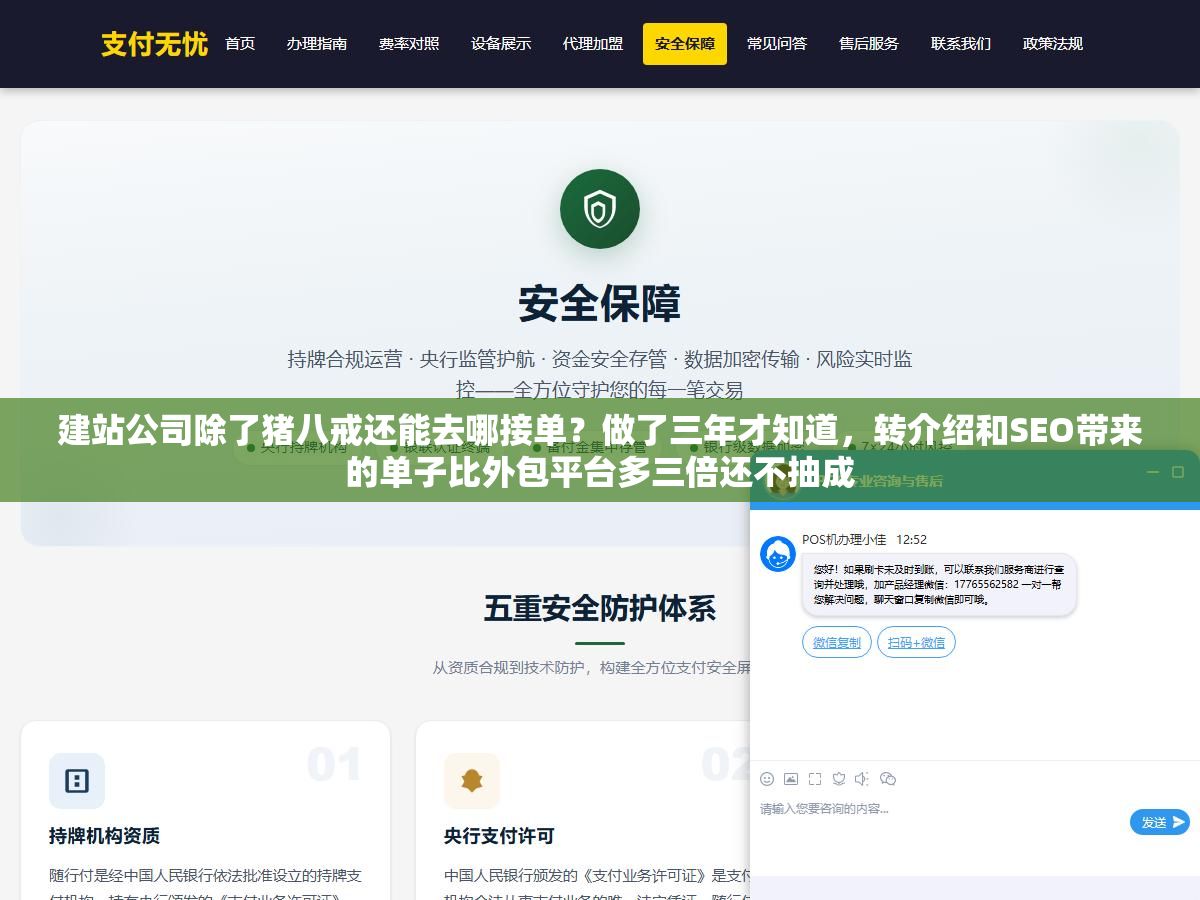Click the overlay banner headline about 猪八戒
The height and width of the screenshot is (900, 1200).
pos(600,451)
